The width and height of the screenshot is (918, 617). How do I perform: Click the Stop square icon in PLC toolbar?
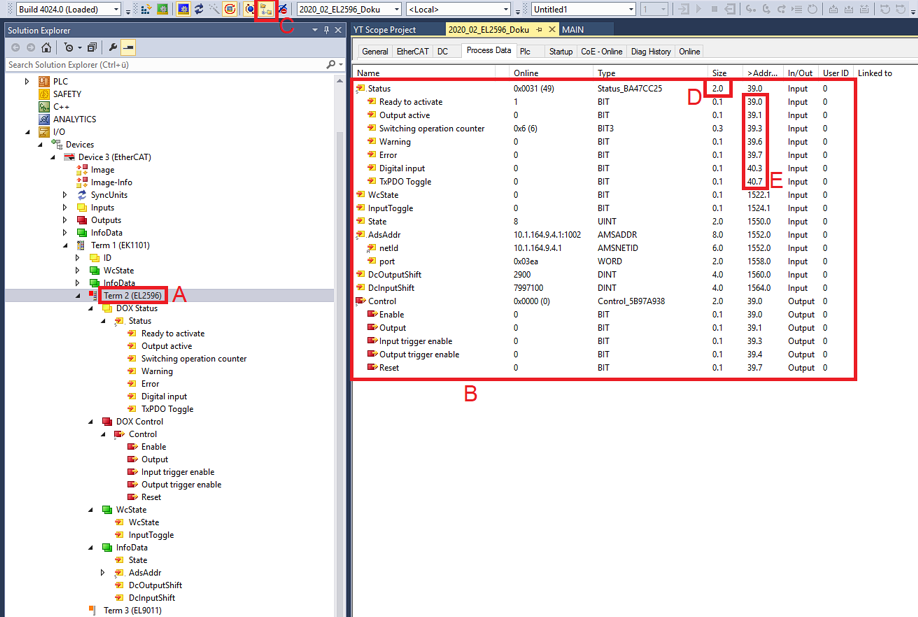click(x=714, y=9)
